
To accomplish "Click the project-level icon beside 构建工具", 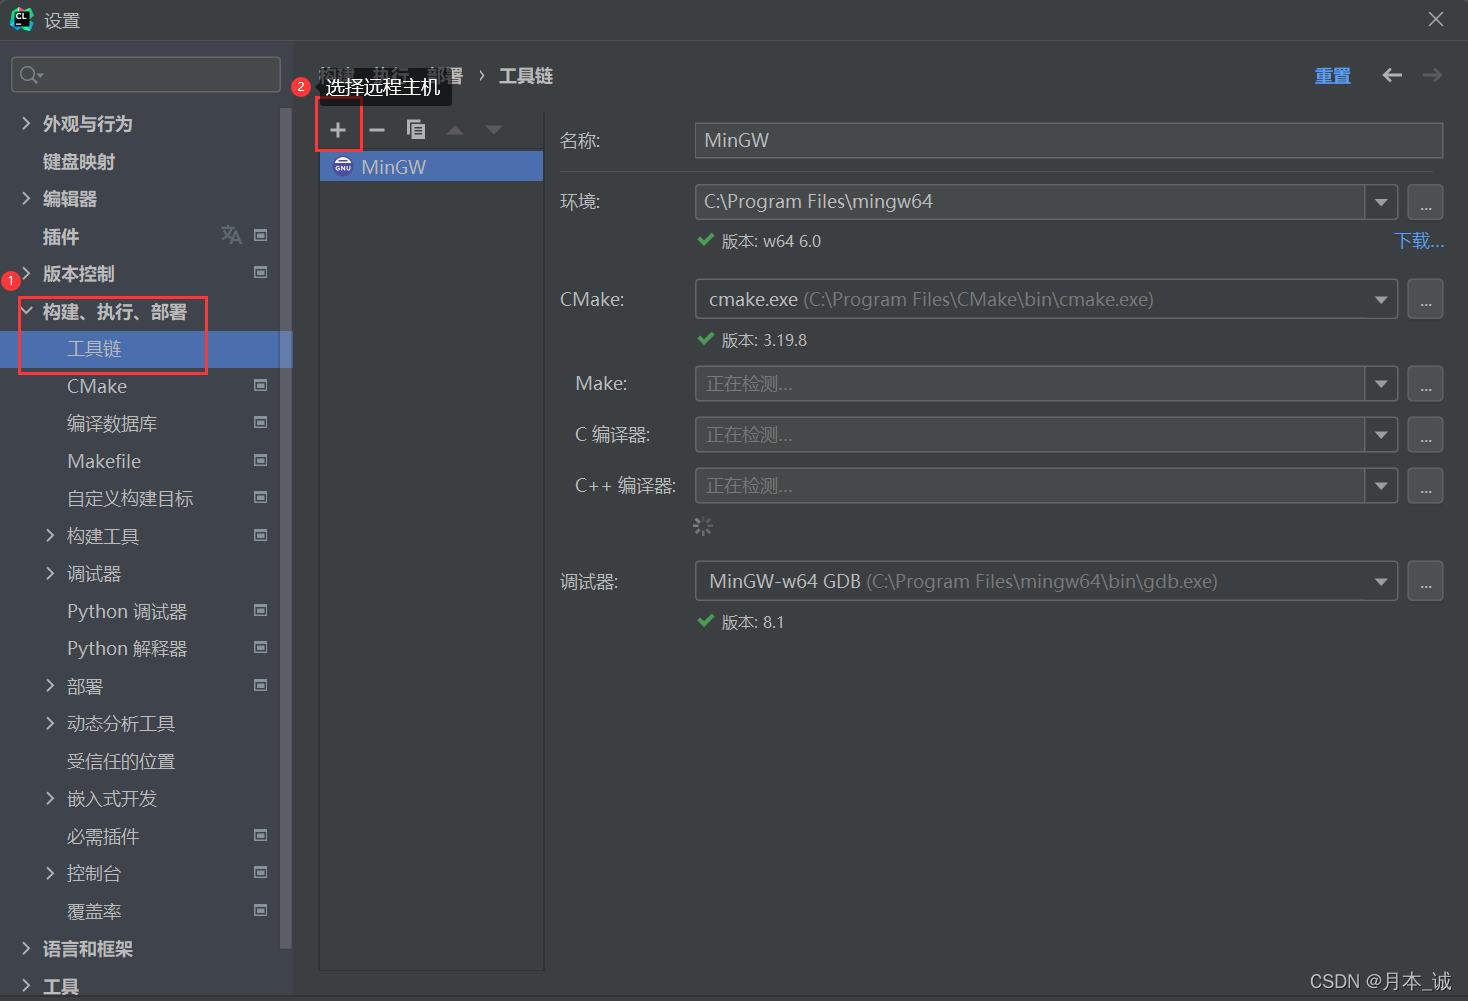I will point(261,535).
